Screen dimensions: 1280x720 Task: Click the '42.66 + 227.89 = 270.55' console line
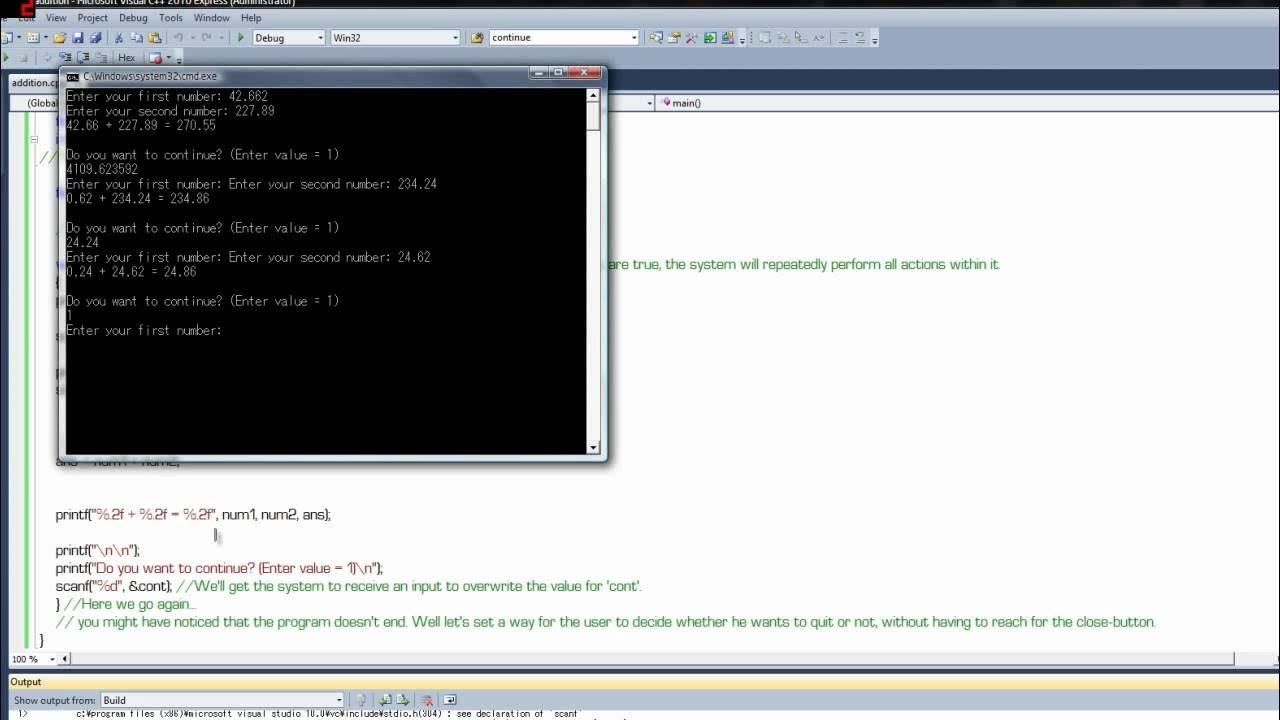coord(141,126)
